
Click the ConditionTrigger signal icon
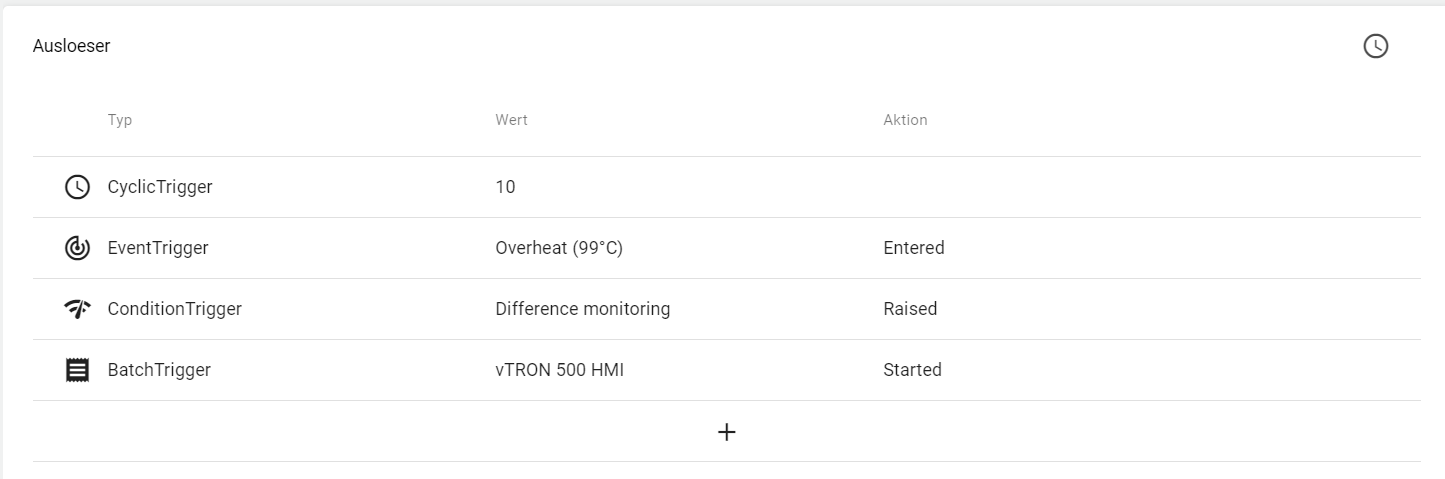[77, 309]
